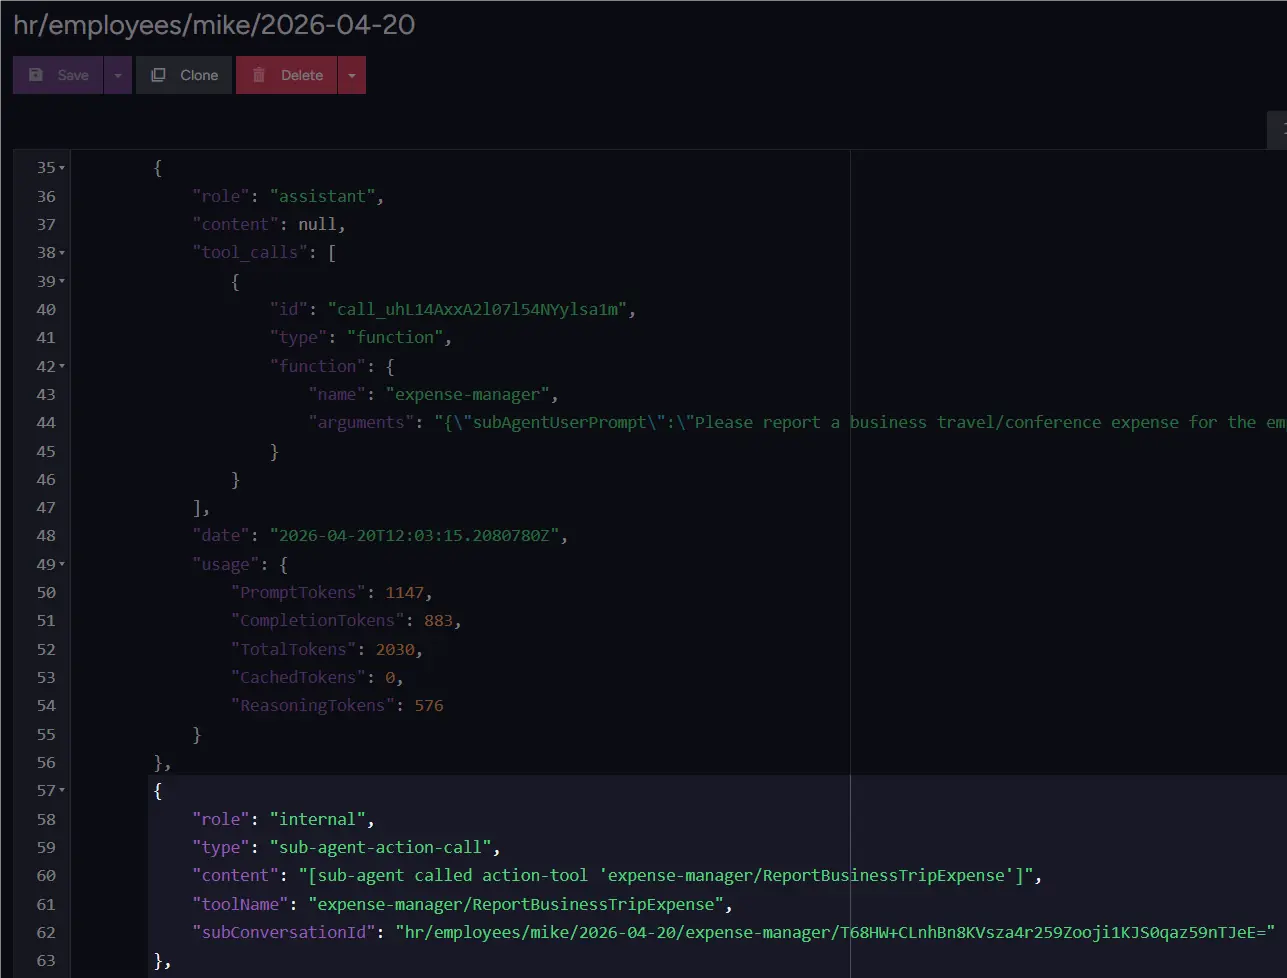Clone this document
The width and height of the screenshot is (1287, 978).
coord(184,75)
